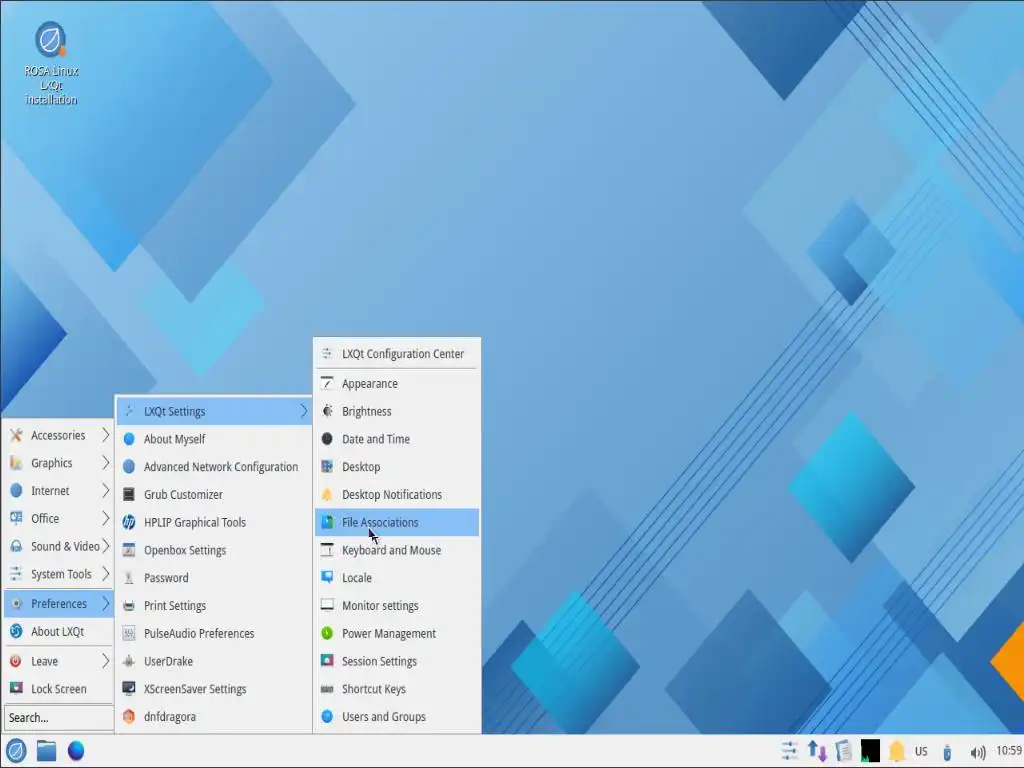This screenshot has width=1024, height=768.
Task: Click the Shortcut Keys keyboard icon
Action: [x=327, y=689]
